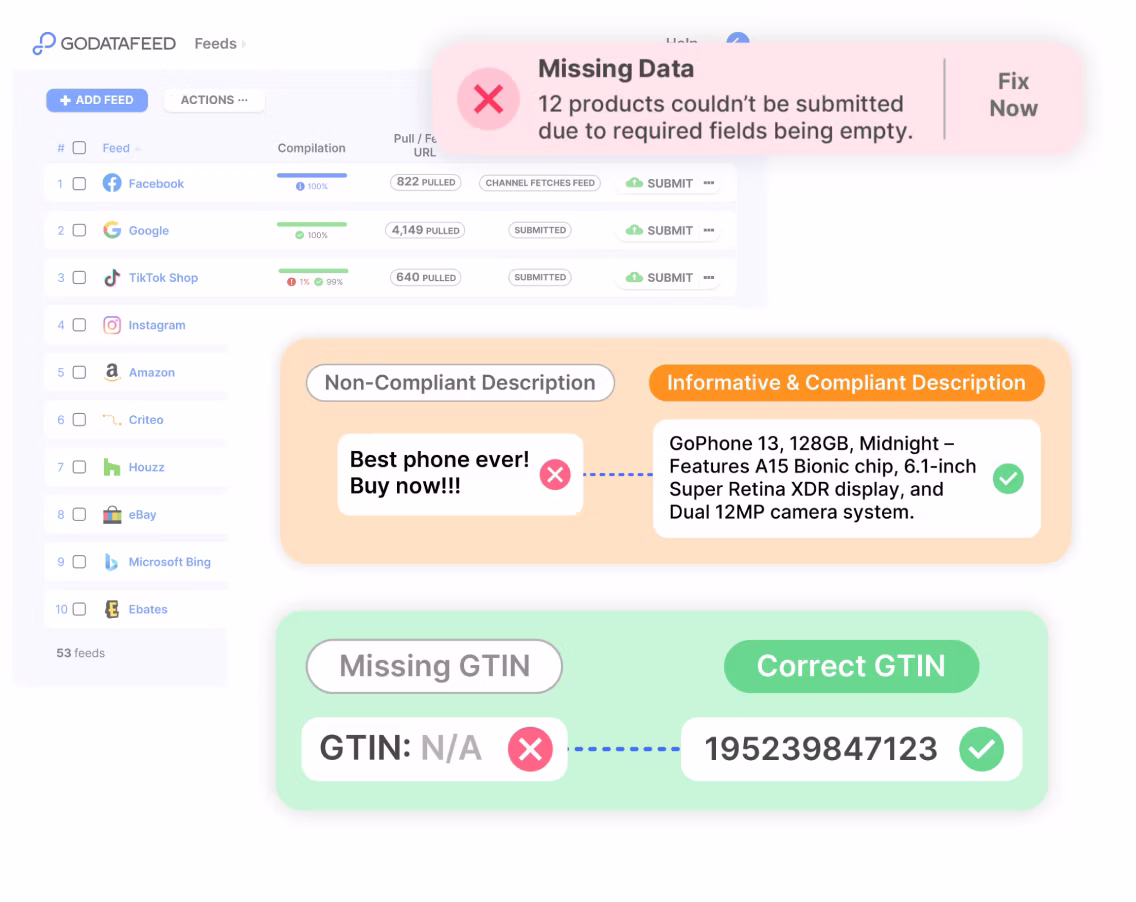Click Fix Now in Missing Data alert
This screenshot has height=902, width=1136.
coord(1014,95)
